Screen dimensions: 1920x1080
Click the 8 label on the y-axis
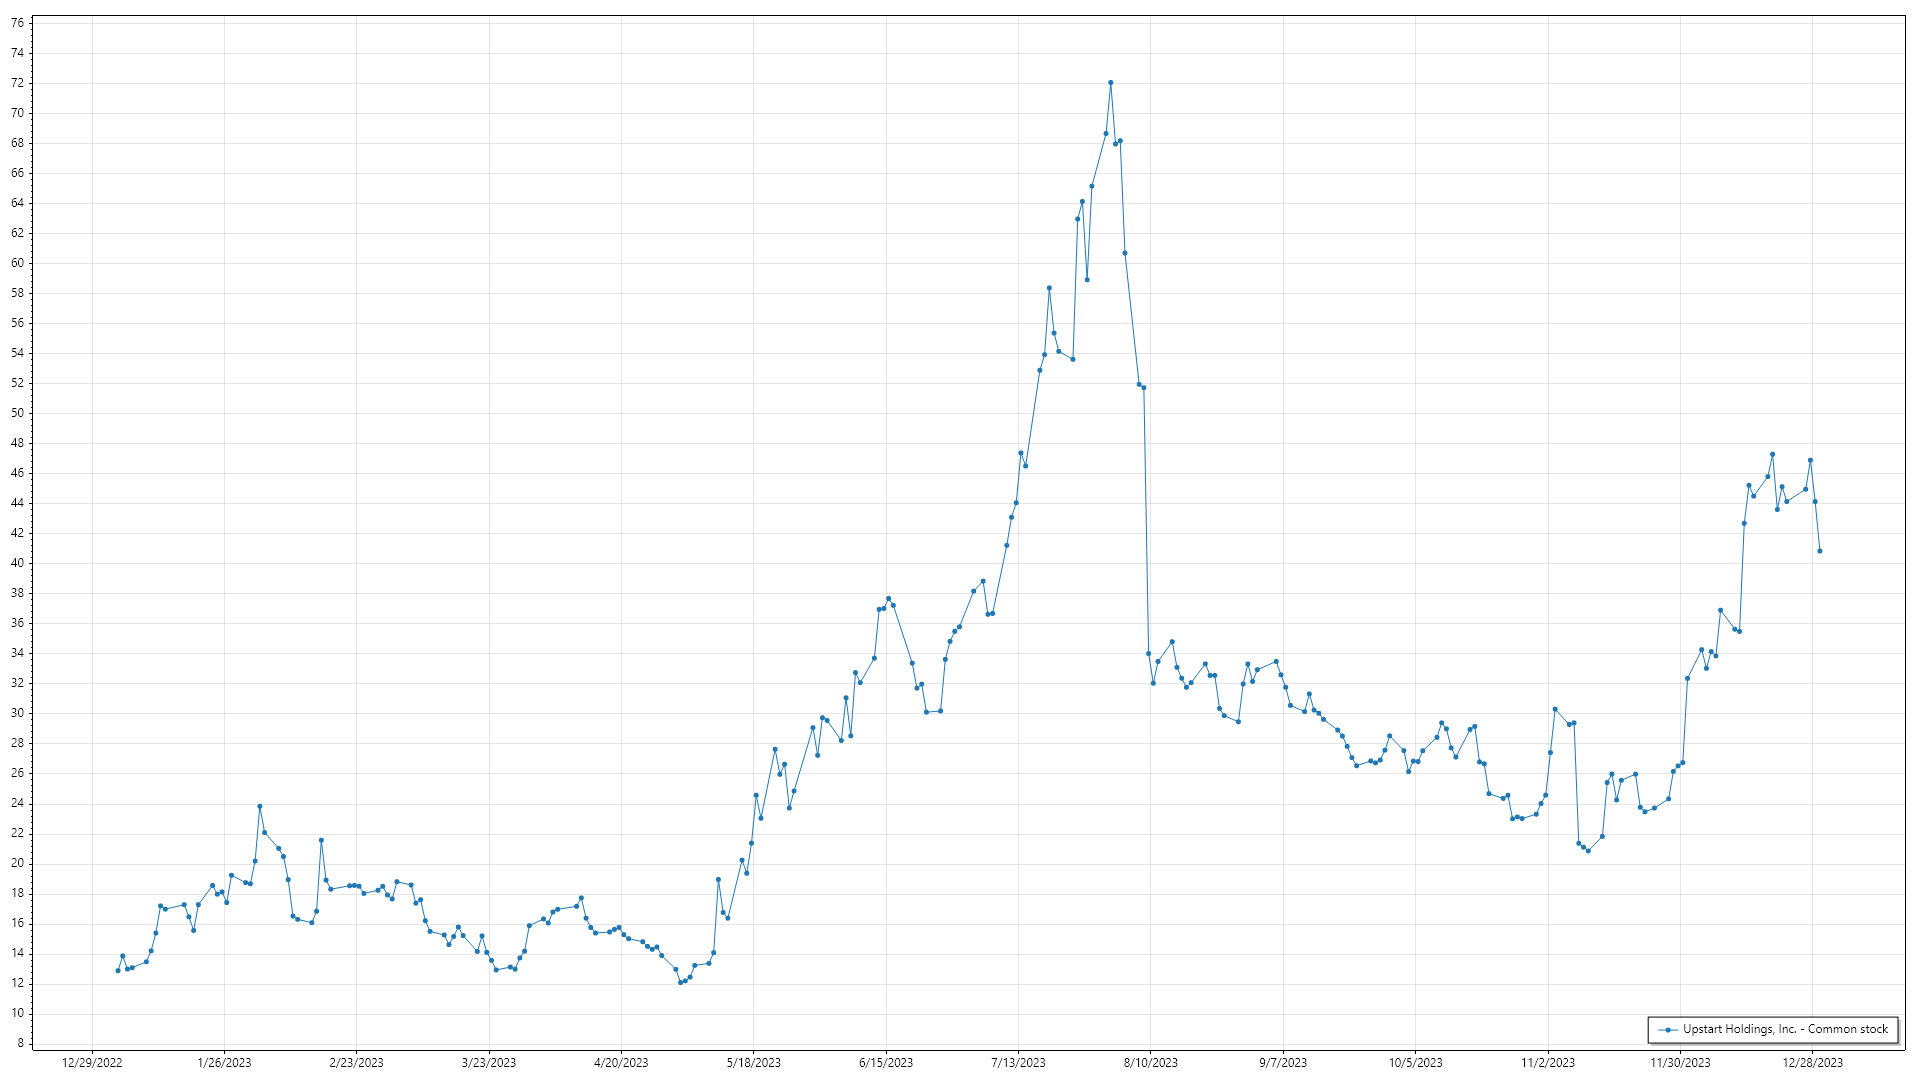tap(21, 1043)
